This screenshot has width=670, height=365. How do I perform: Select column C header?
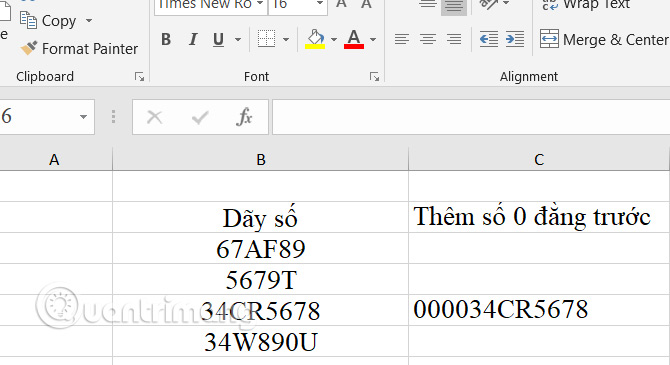(x=539, y=160)
